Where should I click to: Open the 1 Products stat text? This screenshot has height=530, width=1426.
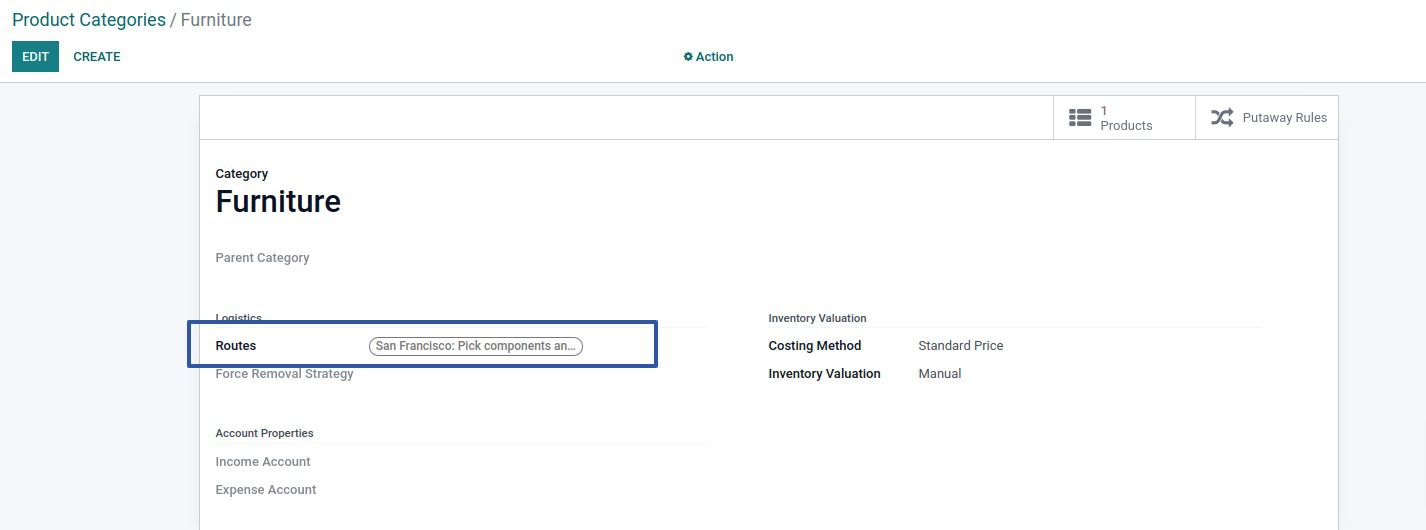[x=1126, y=118]
